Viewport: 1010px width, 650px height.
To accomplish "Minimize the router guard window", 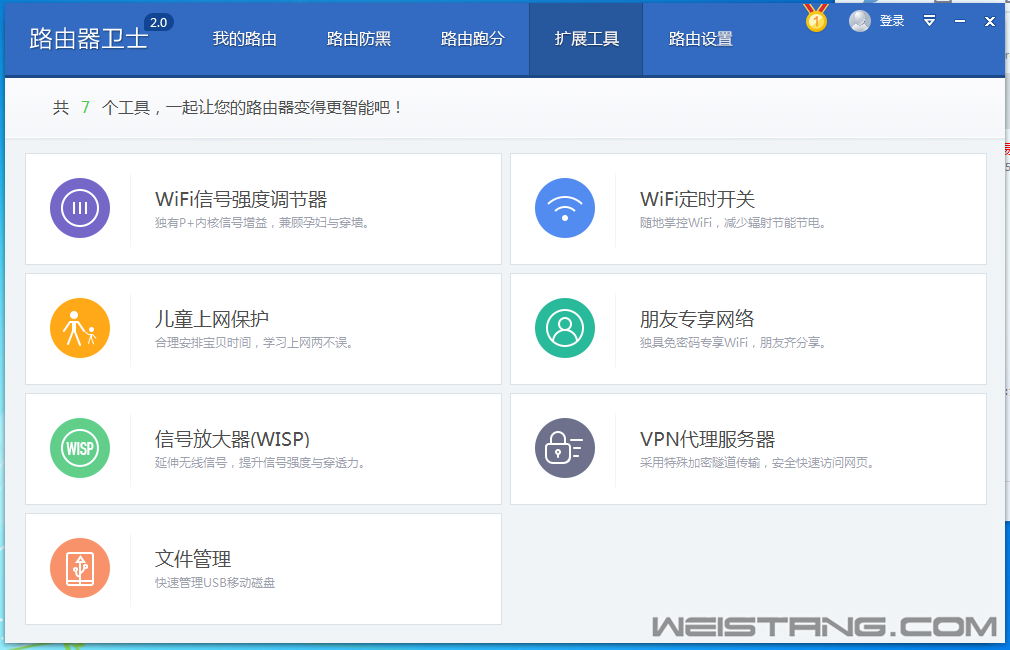I will [960, 21].
